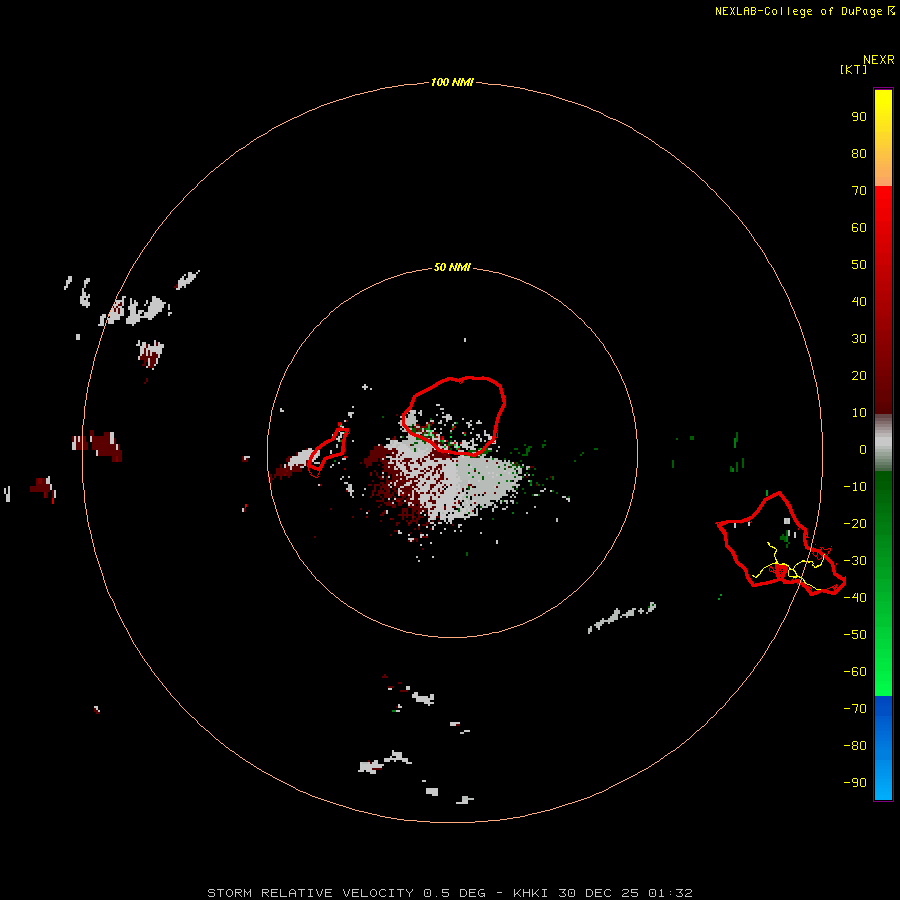Click the 80 value on the velocity scale
Image resolution: width=900 pixels, height=900 pixels.
coord(859,153)
